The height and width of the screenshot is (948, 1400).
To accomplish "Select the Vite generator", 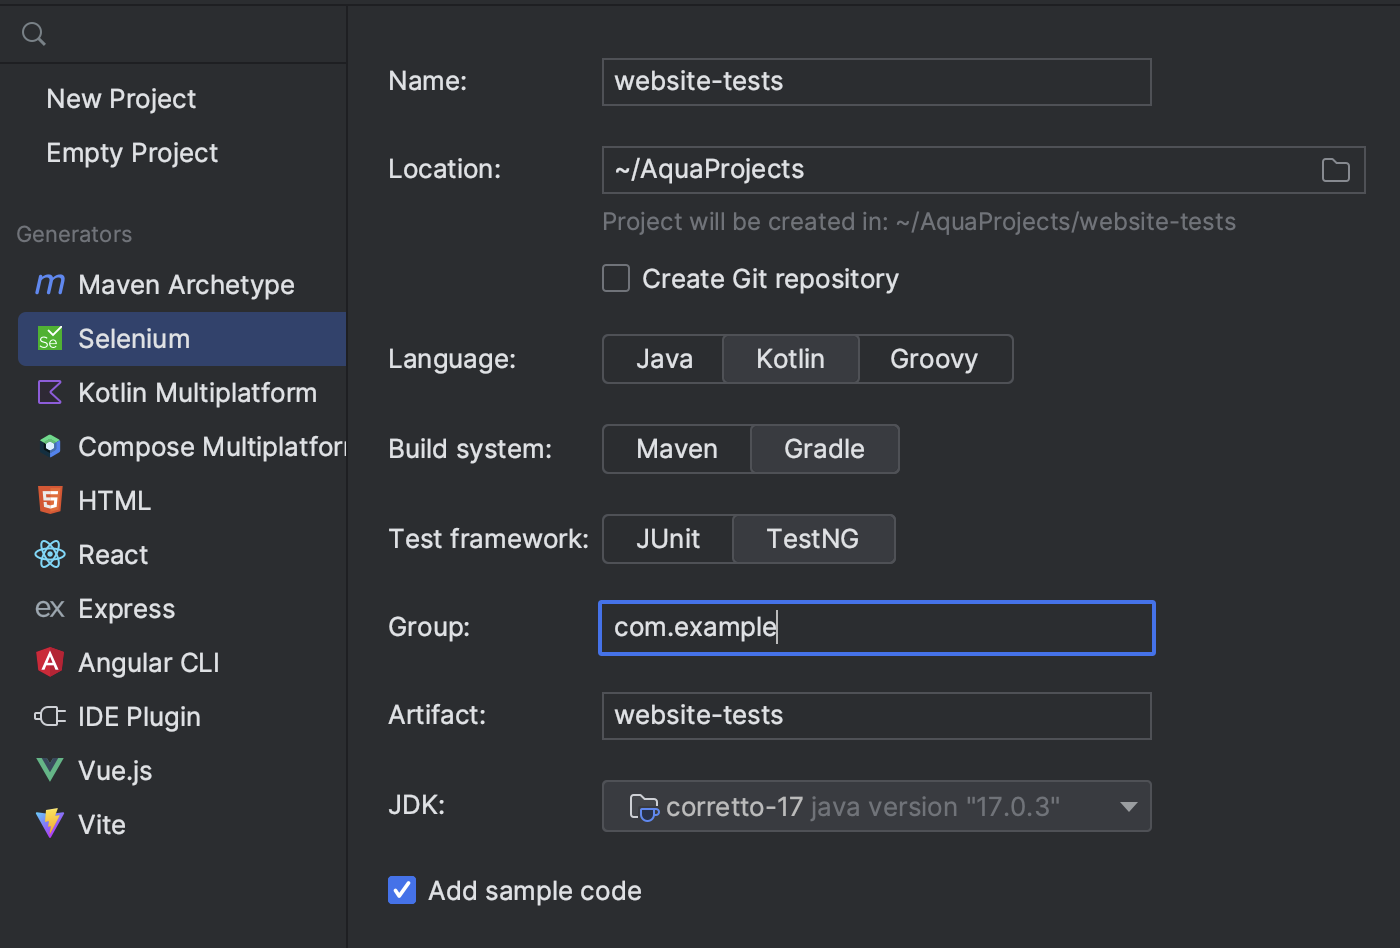I will (102, 825).
